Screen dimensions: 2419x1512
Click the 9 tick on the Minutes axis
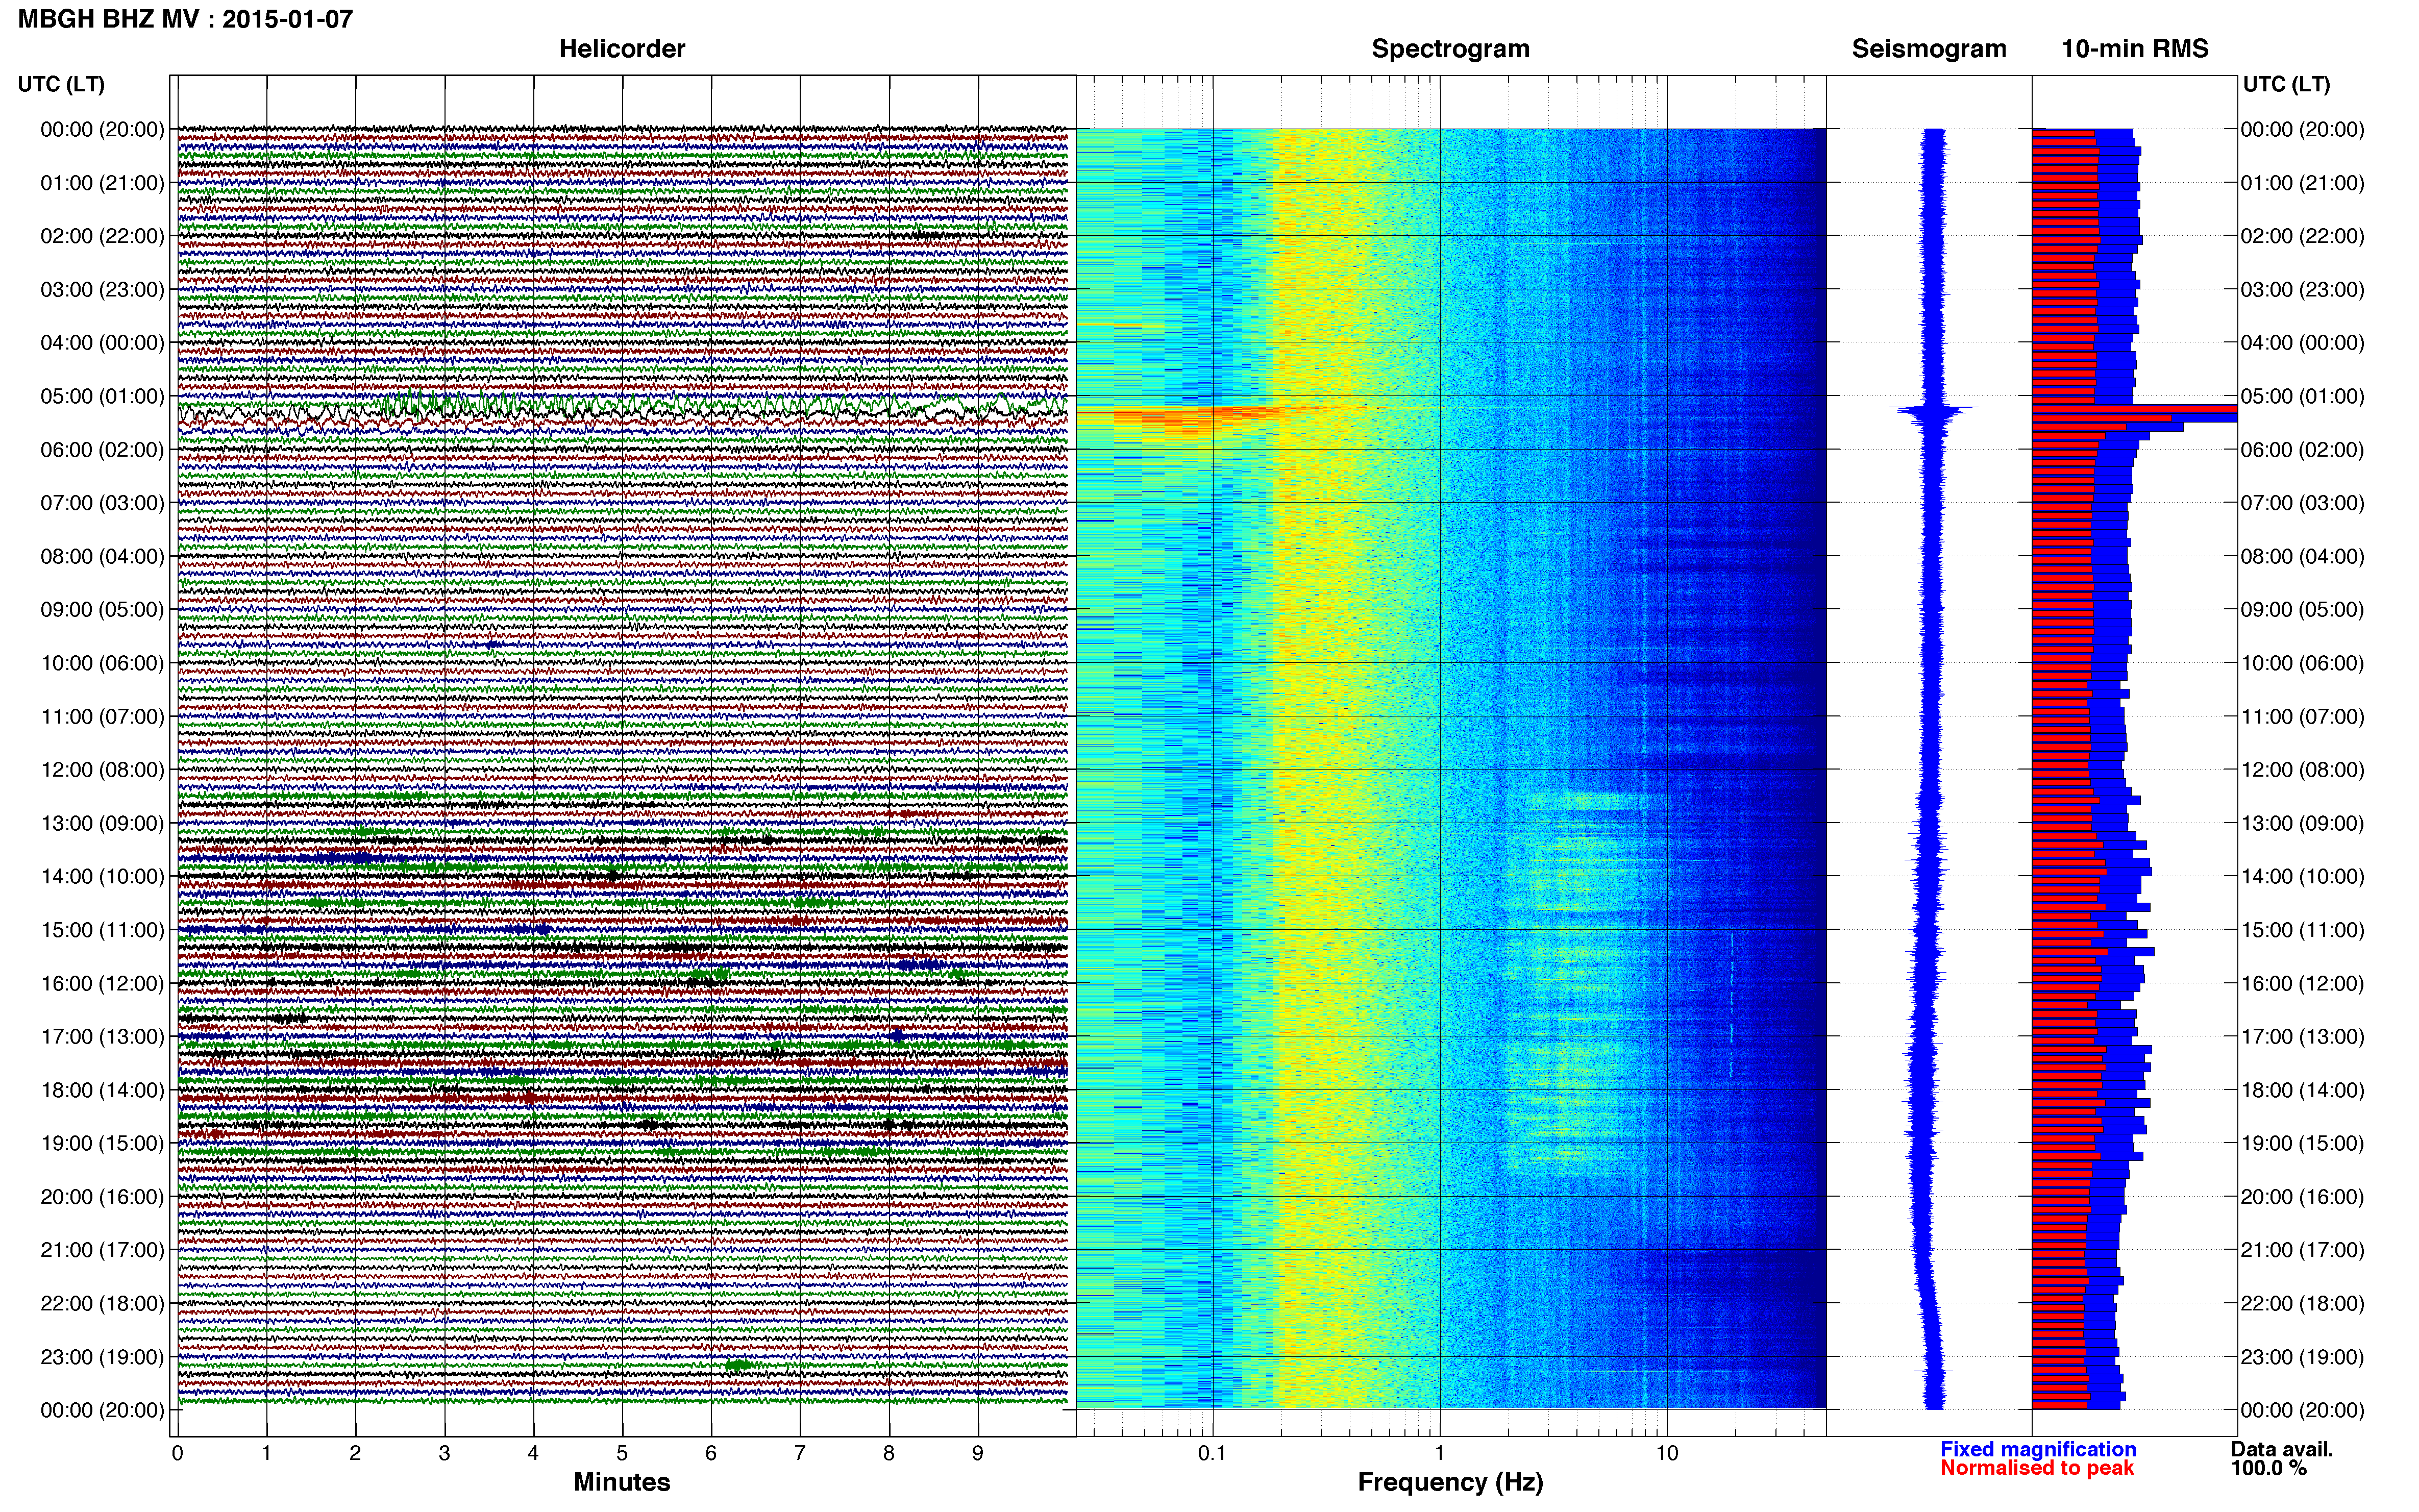pos(978,1454)
